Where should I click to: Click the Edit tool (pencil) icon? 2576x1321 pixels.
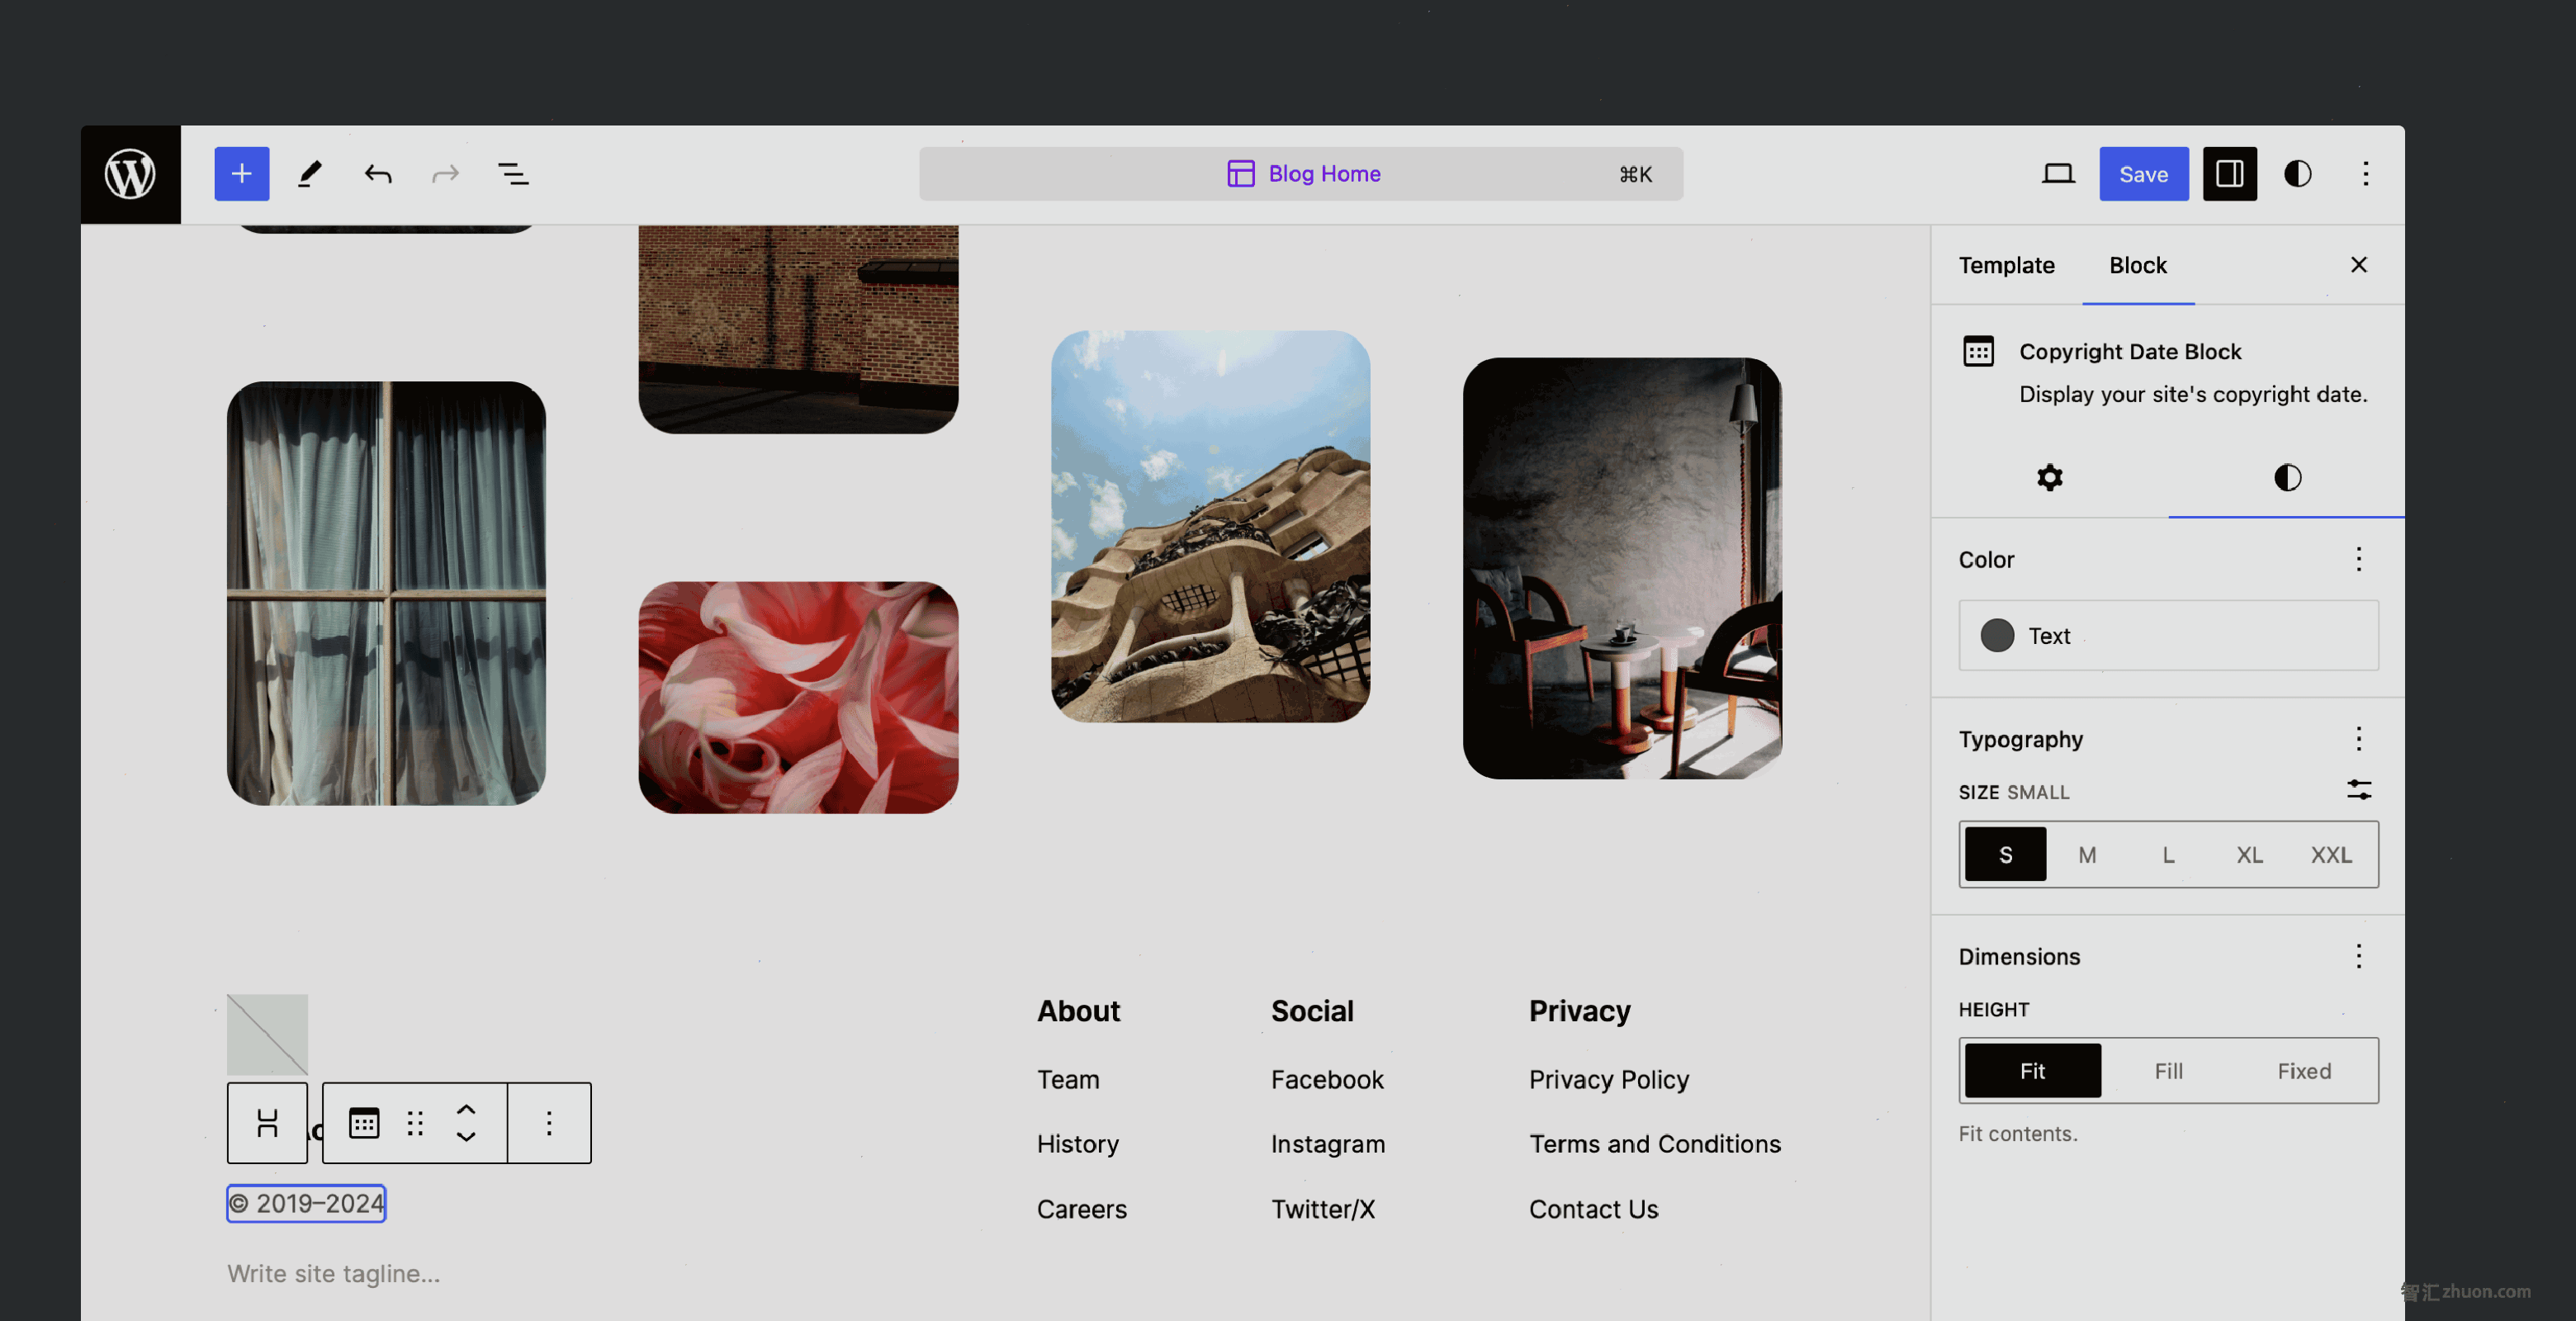[308, 173]
